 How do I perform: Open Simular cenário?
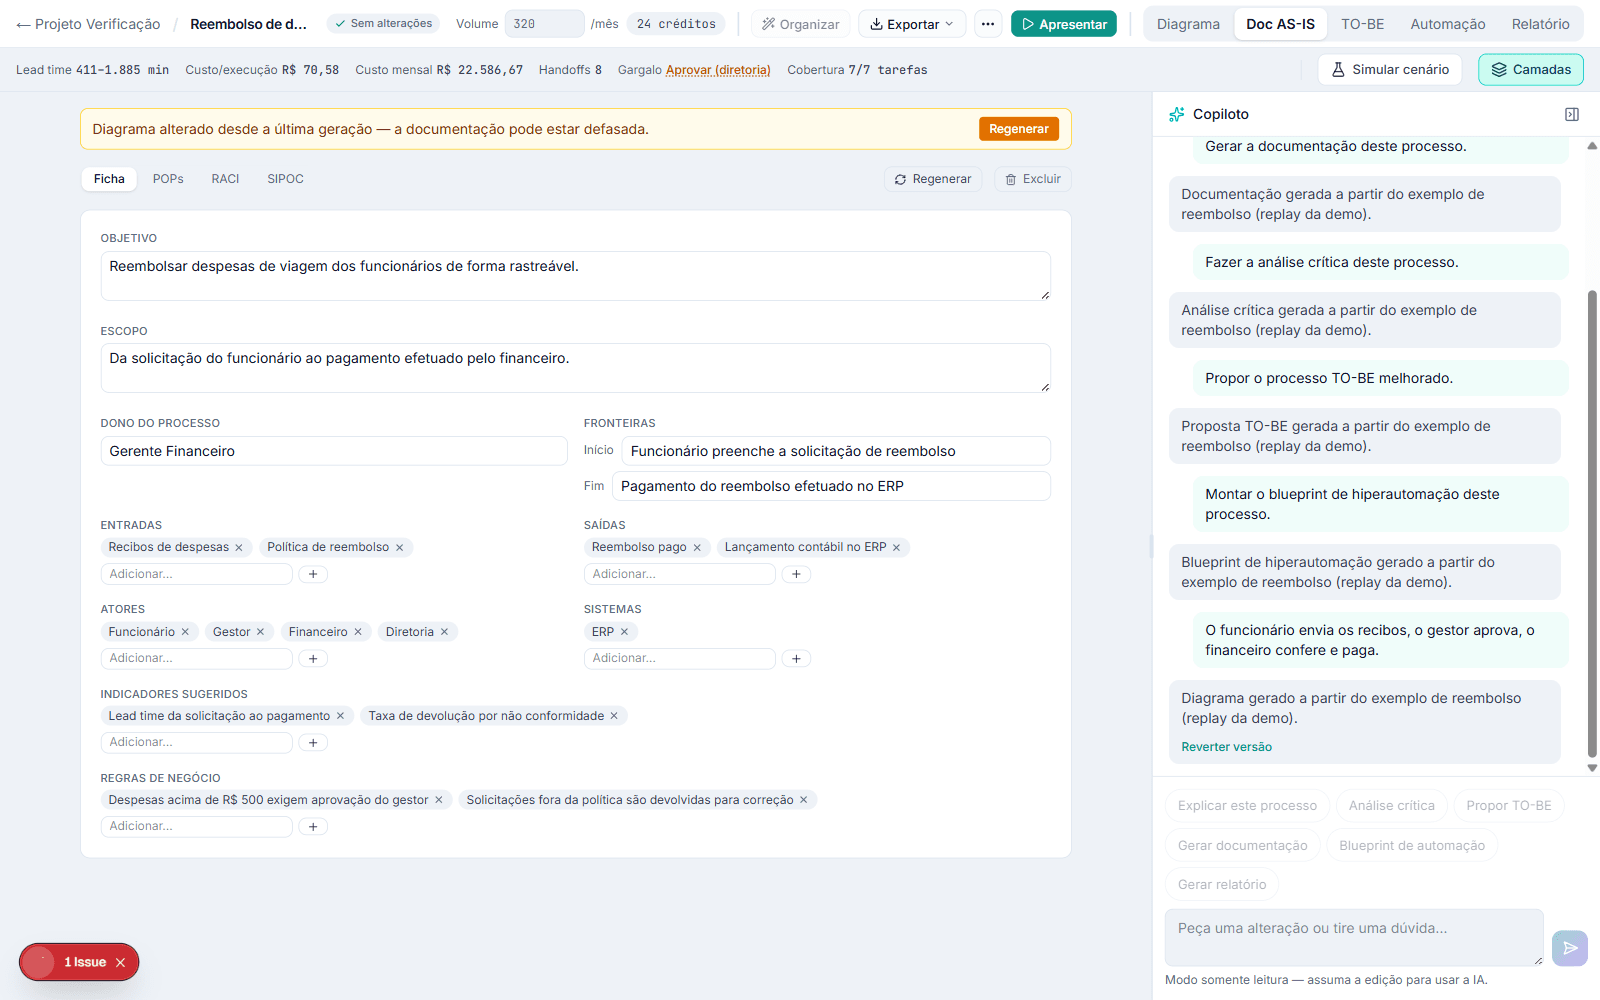click(x=1390, y=70)
